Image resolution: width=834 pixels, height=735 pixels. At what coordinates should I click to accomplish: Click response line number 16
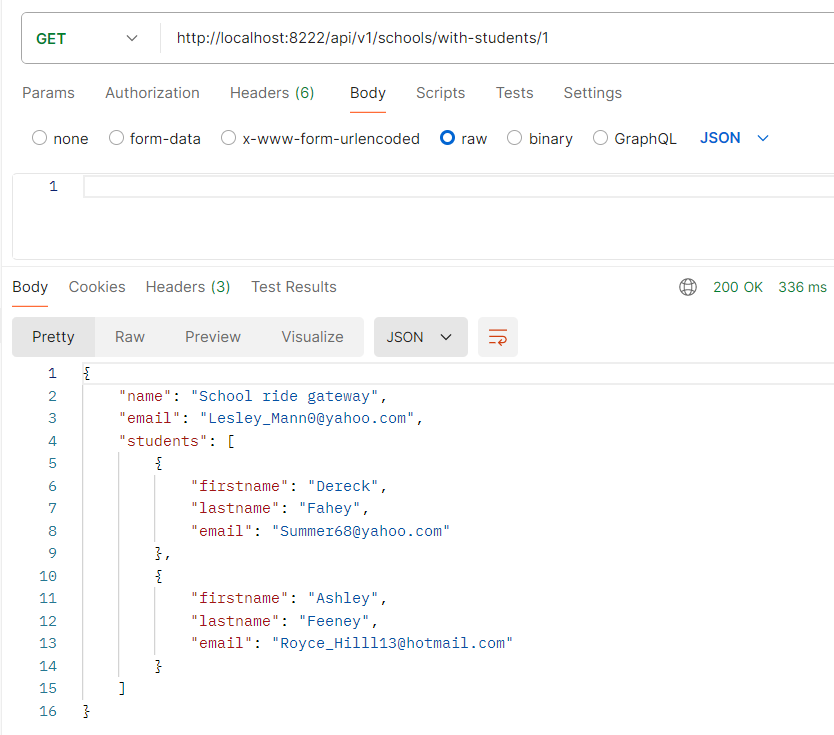pos(48,711)
